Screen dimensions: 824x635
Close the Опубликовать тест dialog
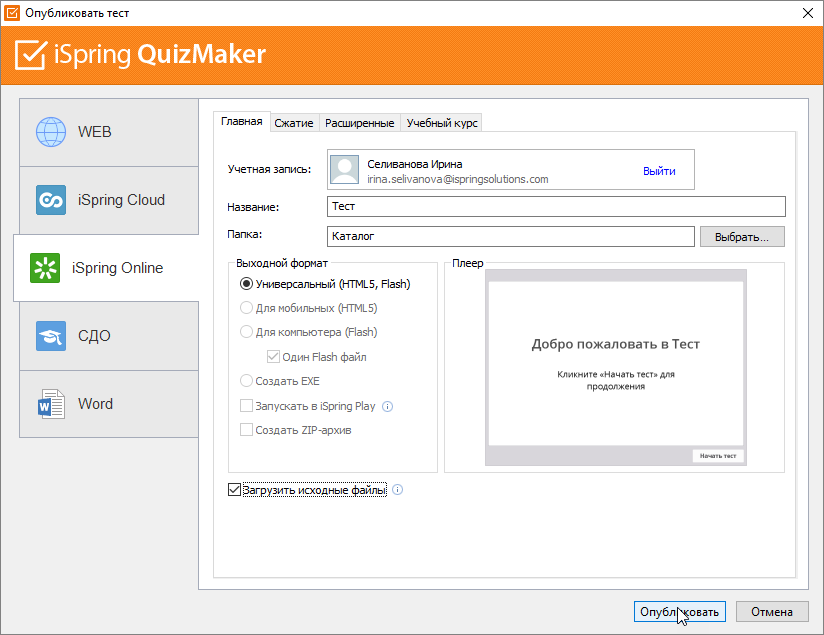click(808, 13)
